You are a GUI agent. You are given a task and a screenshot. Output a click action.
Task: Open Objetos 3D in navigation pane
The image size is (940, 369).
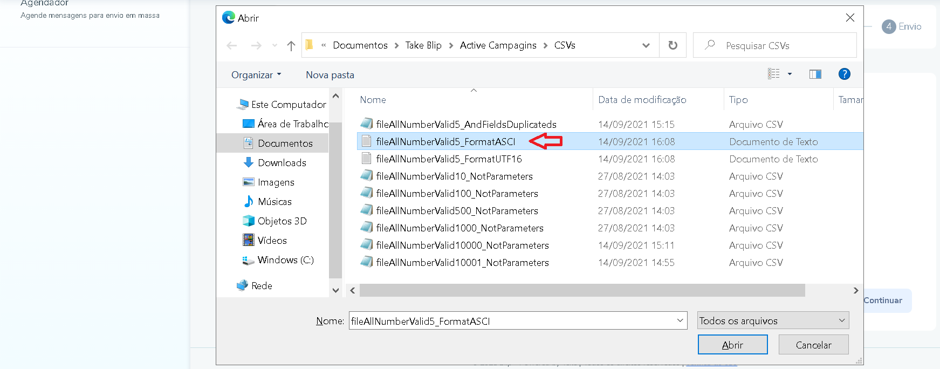click(x=275, y=221)
